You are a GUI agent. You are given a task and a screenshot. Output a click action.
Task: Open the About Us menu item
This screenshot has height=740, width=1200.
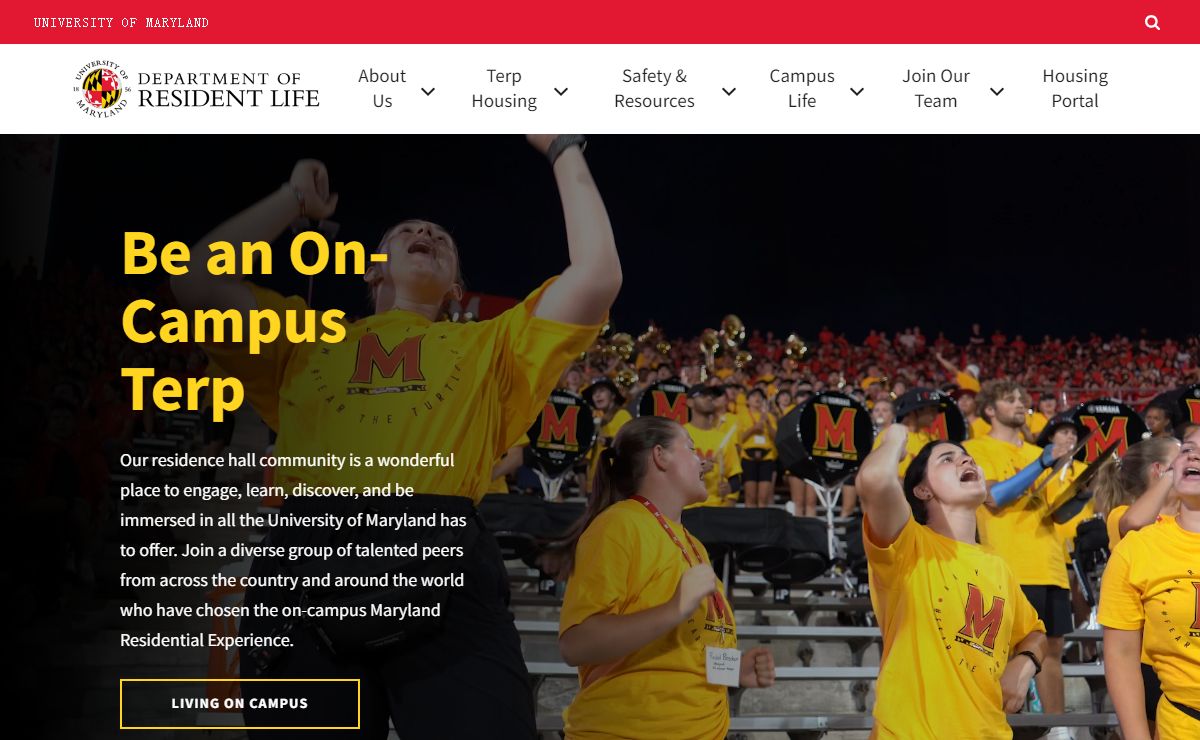point(382,88)
